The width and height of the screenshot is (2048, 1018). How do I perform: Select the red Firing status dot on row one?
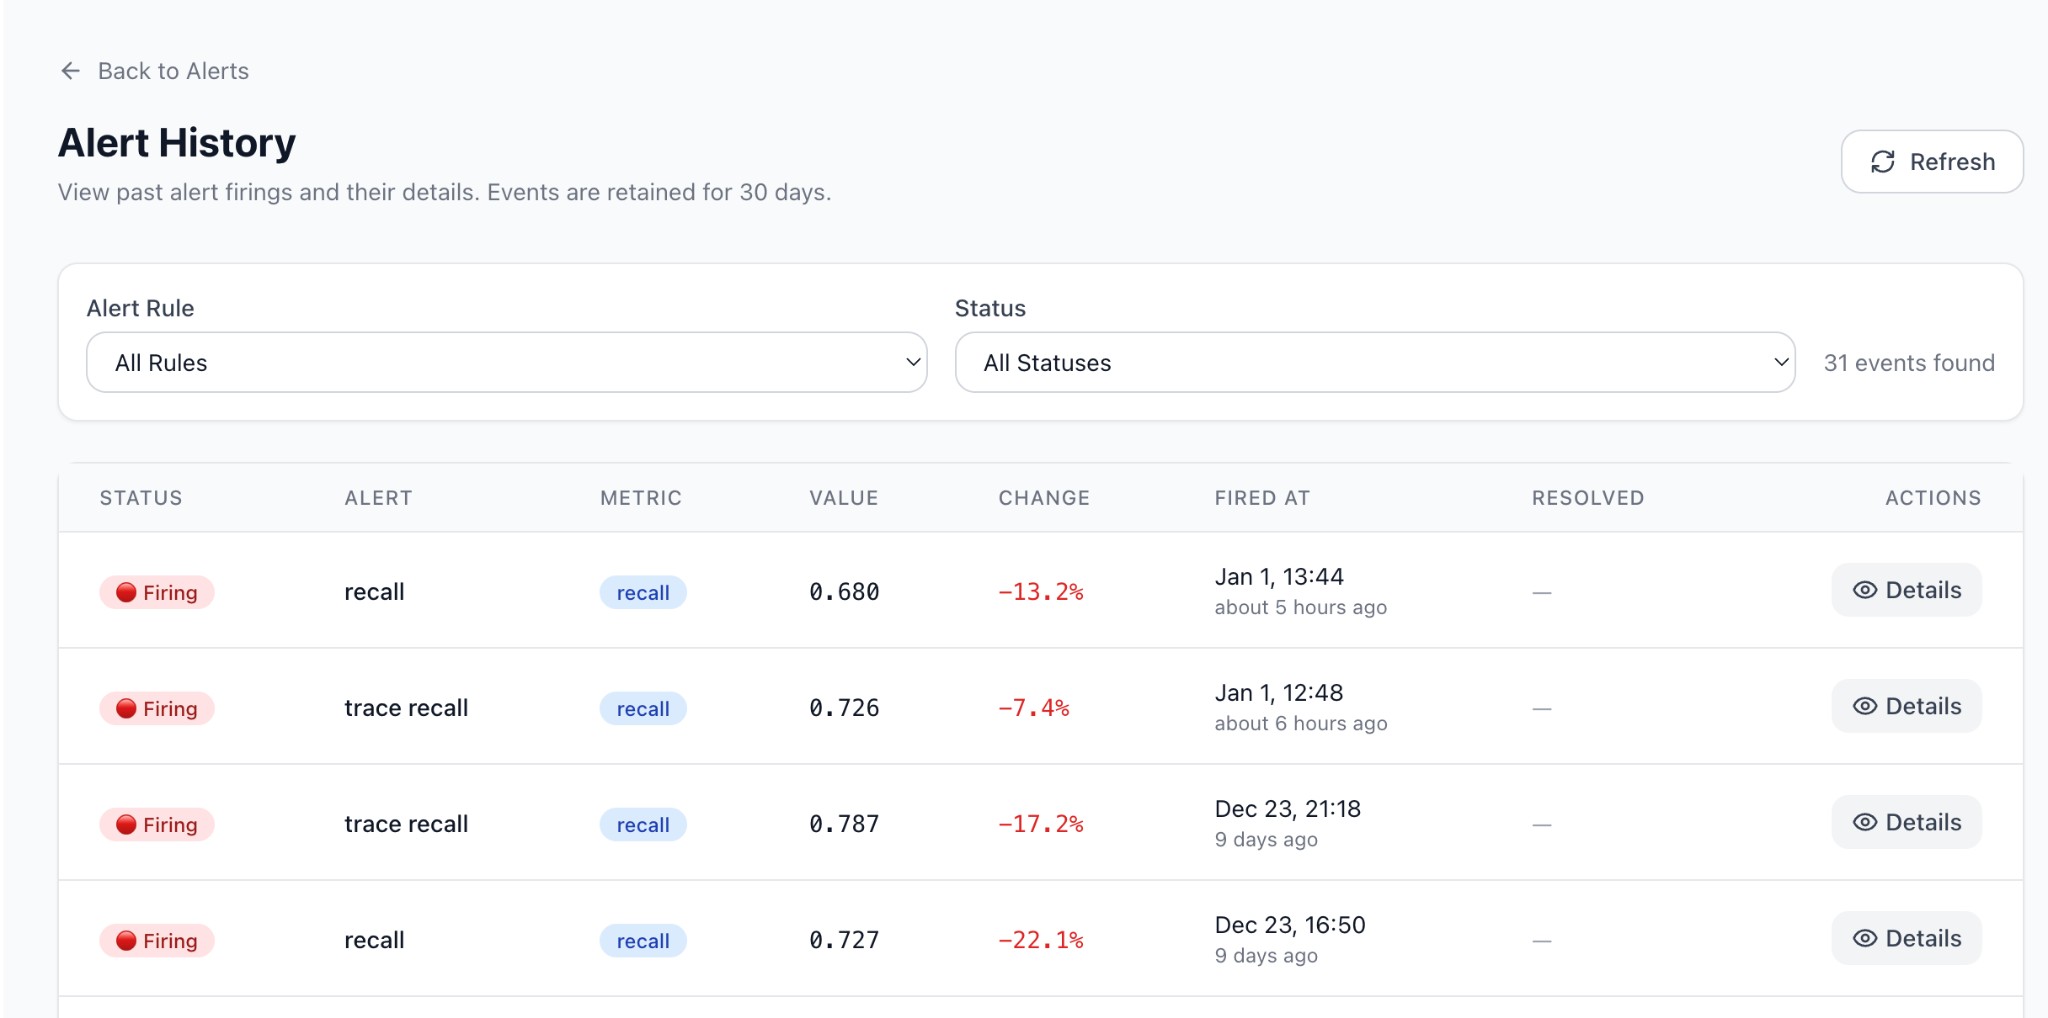[126, 592]
